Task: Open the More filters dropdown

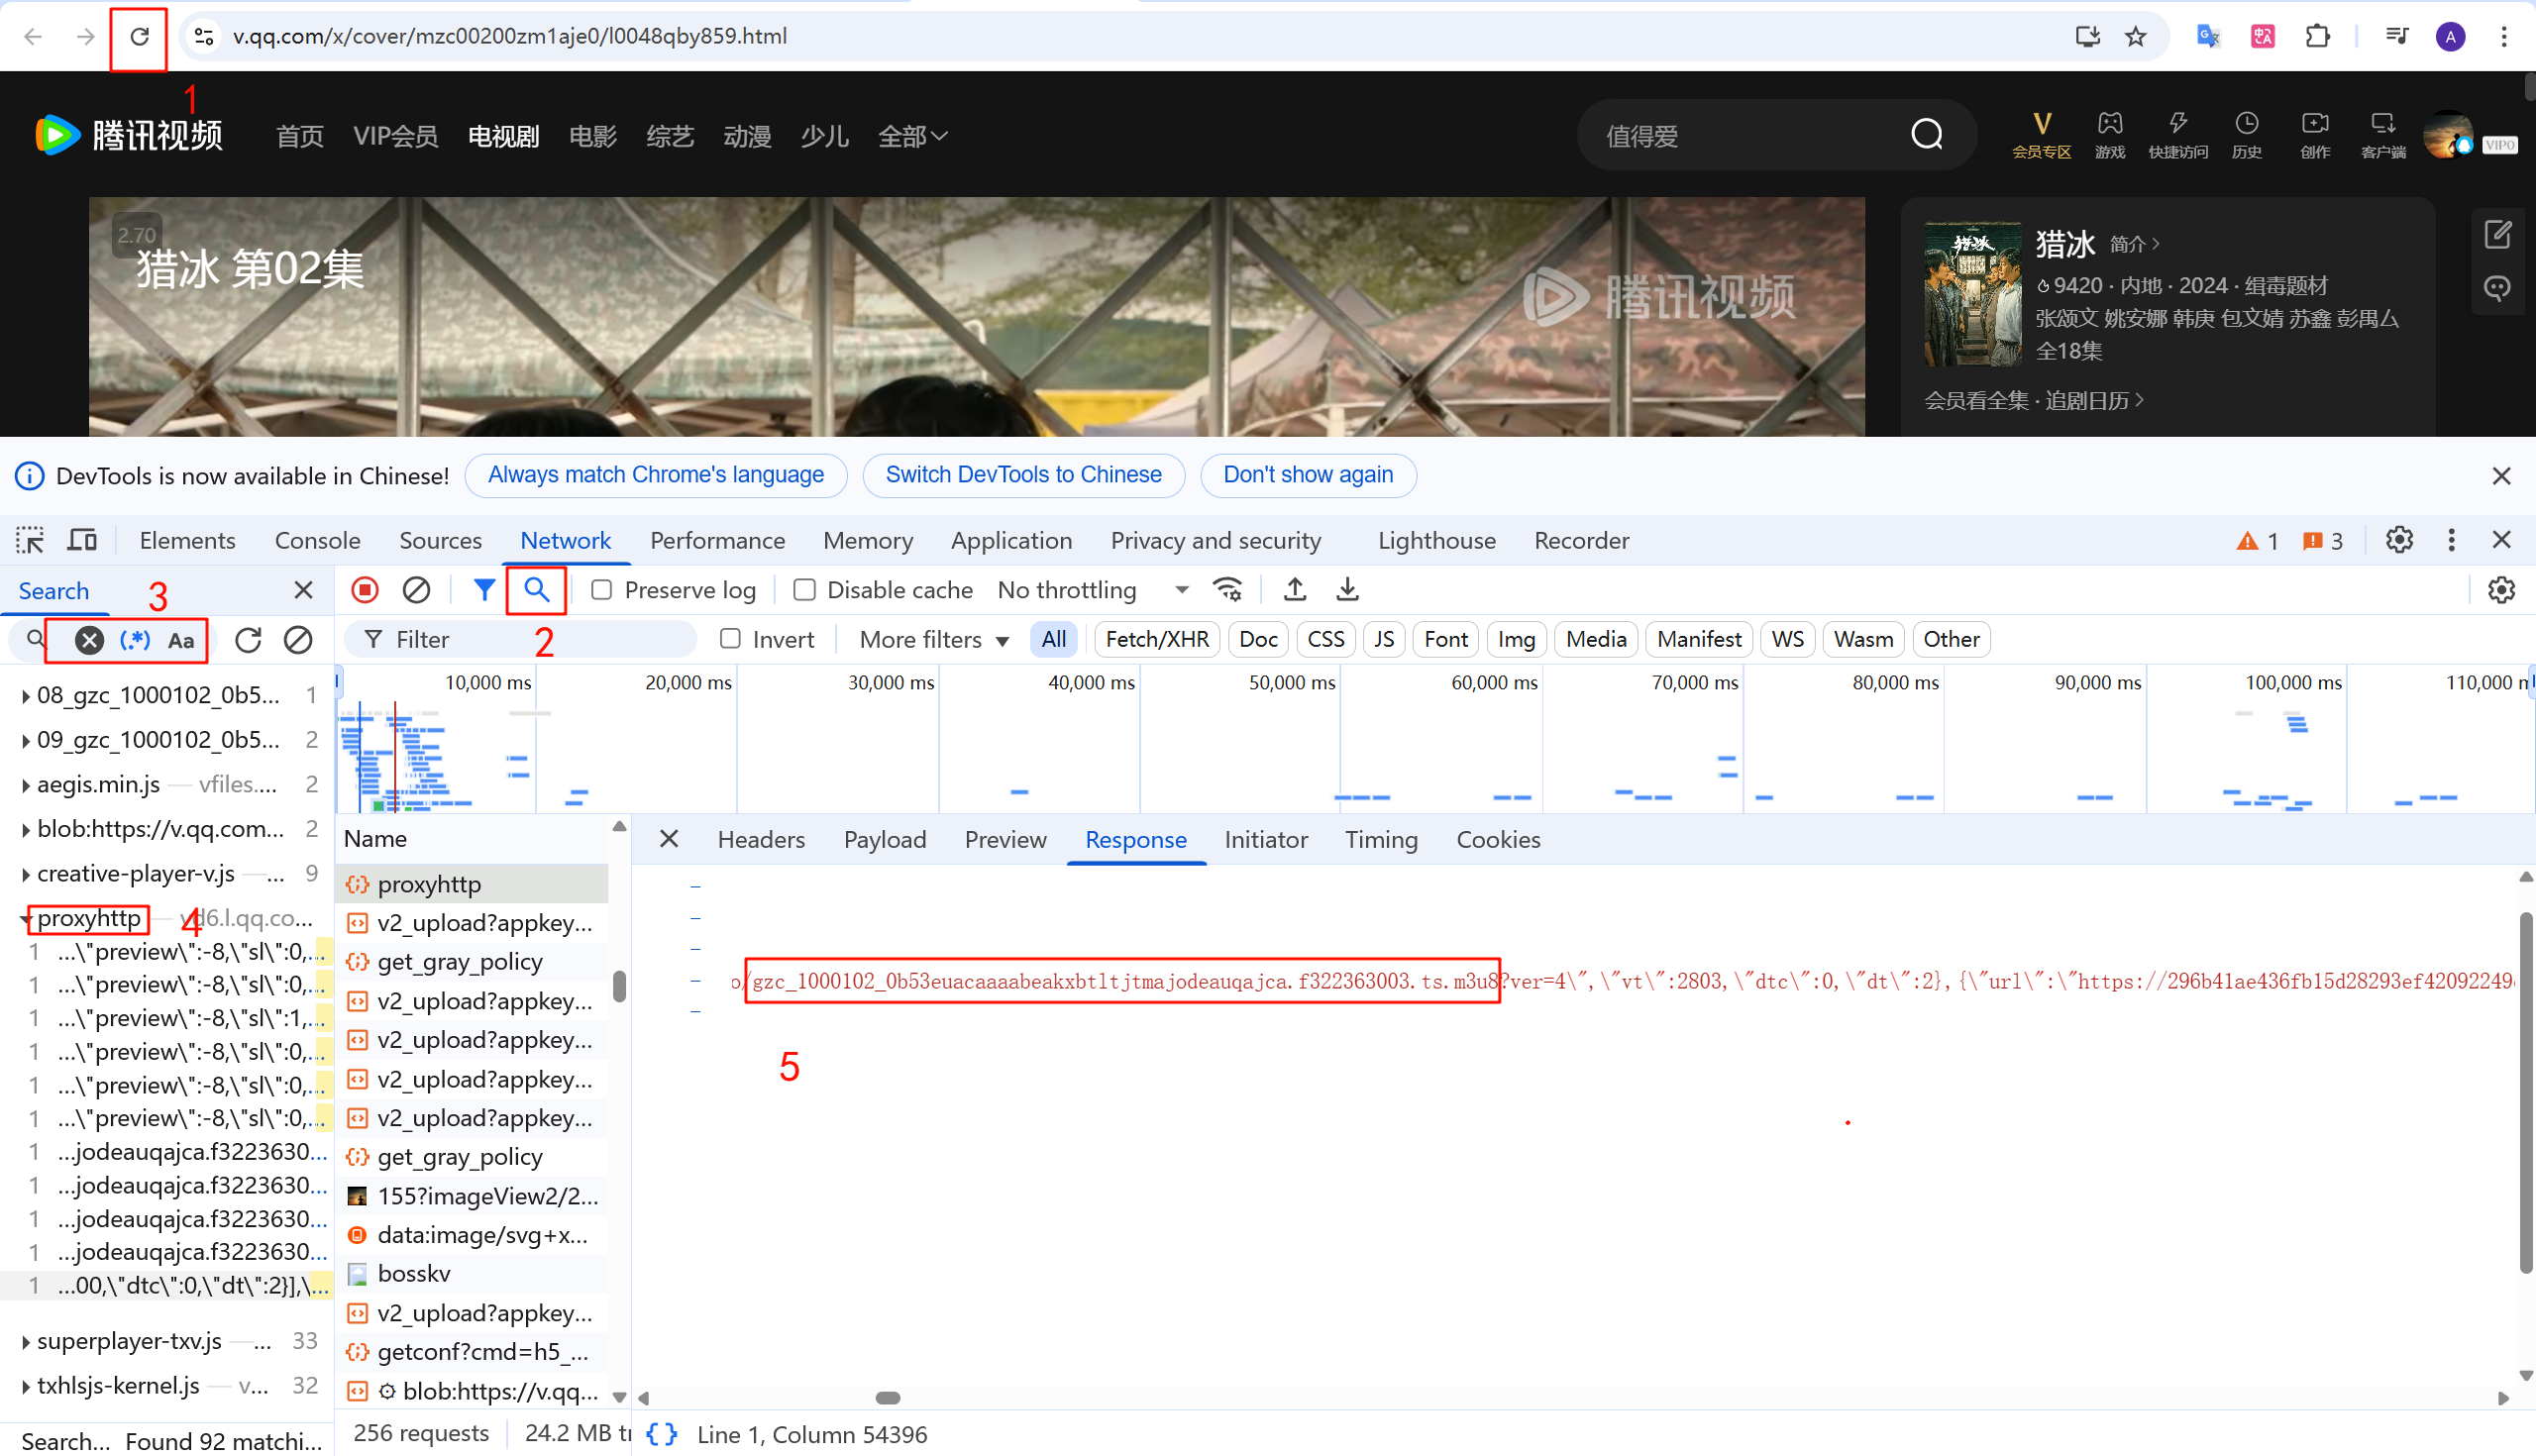Action: [934, 639]
